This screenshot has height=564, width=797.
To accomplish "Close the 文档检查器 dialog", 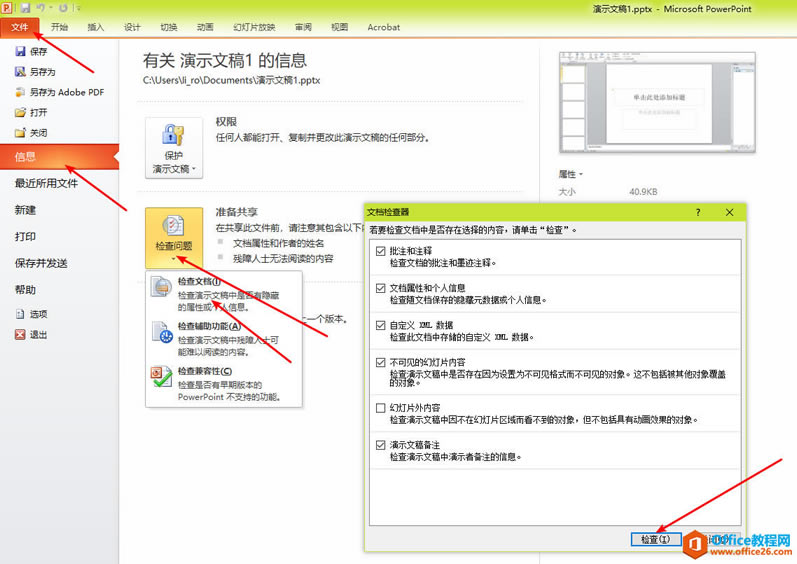I will (729, 212).
